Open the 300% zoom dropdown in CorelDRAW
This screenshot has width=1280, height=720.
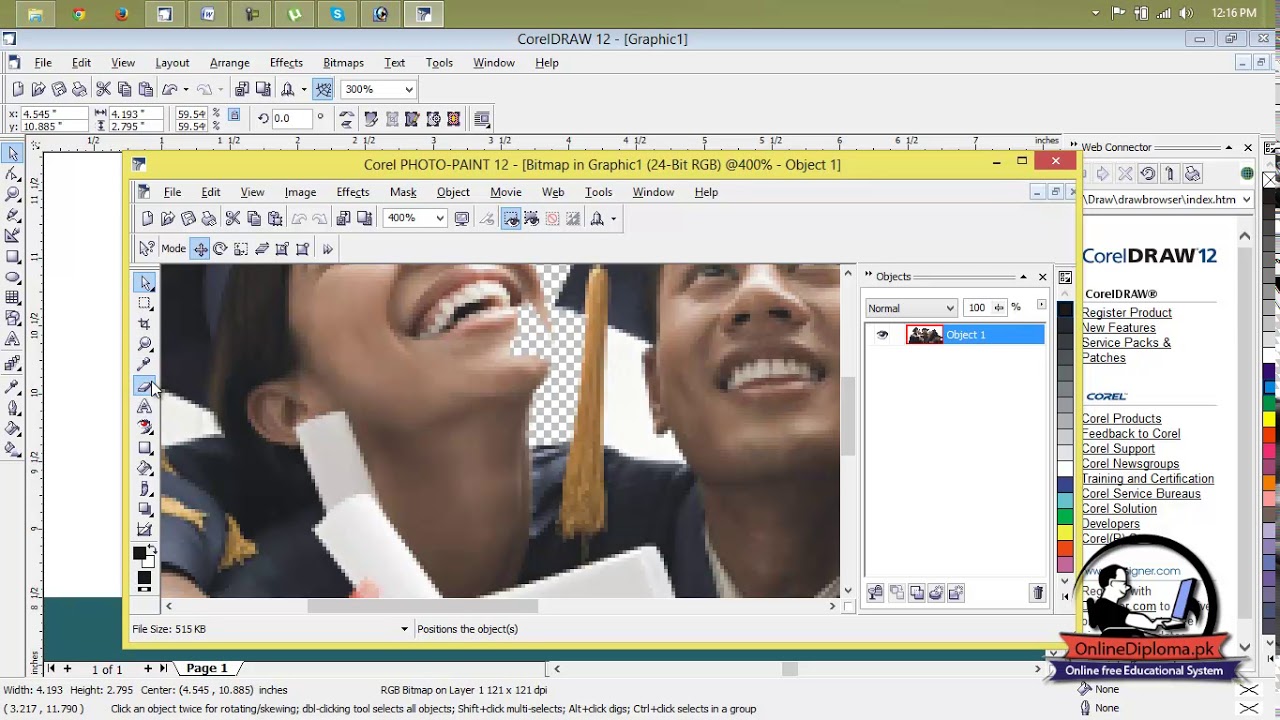(408, 89)
